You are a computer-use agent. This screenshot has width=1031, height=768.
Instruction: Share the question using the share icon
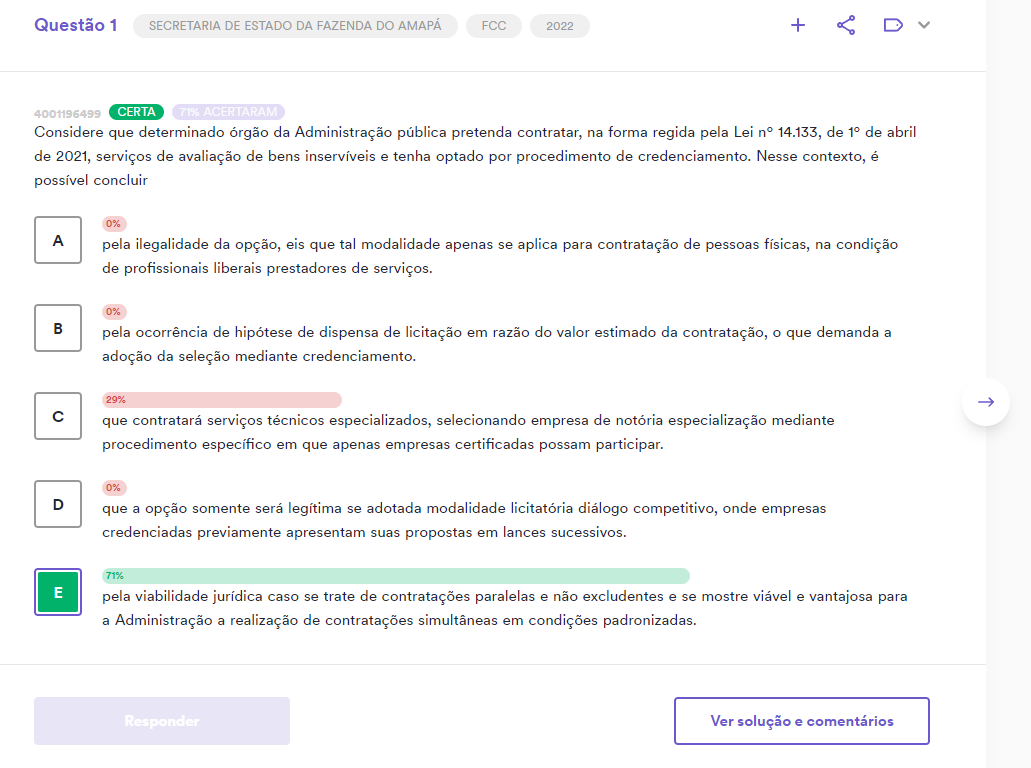click(x=846, y=25)
